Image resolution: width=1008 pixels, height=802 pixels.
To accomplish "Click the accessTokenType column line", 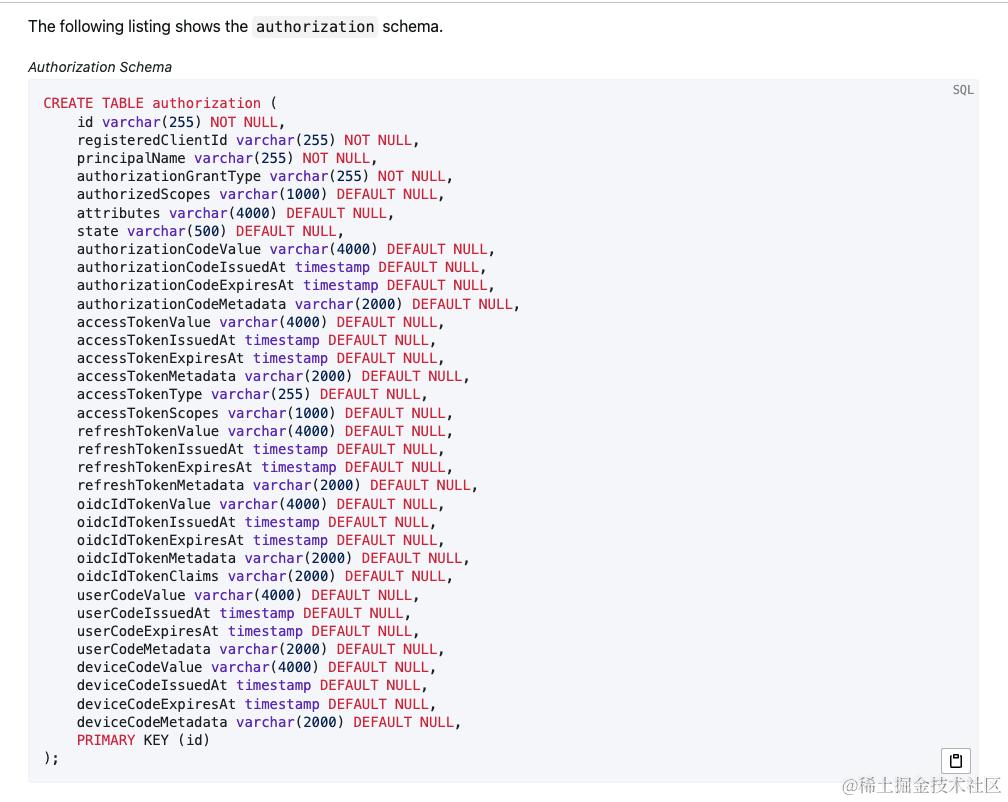I will click(x=252, y=394).
